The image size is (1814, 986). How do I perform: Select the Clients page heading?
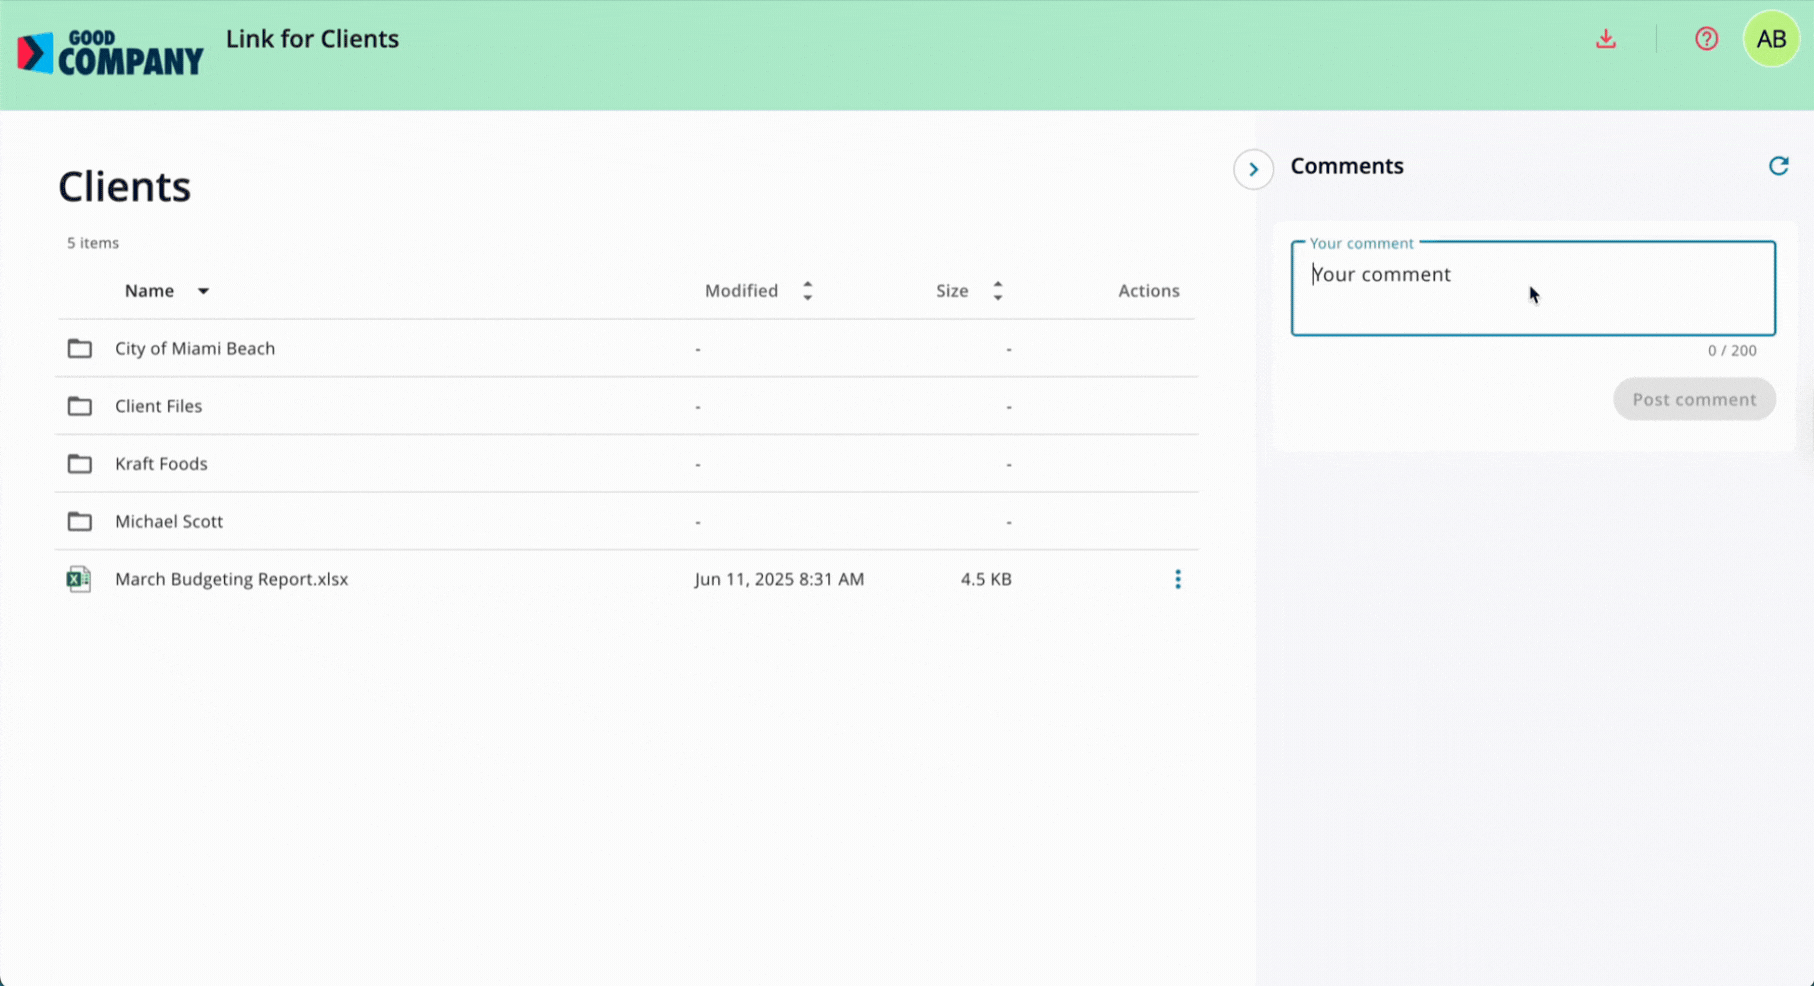[x=124, y=186]
